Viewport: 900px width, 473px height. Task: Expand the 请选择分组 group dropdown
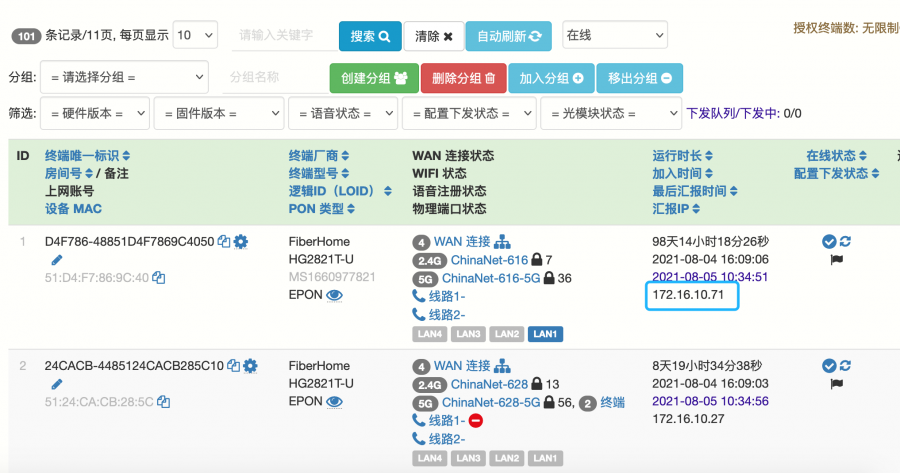coord(124,77)
